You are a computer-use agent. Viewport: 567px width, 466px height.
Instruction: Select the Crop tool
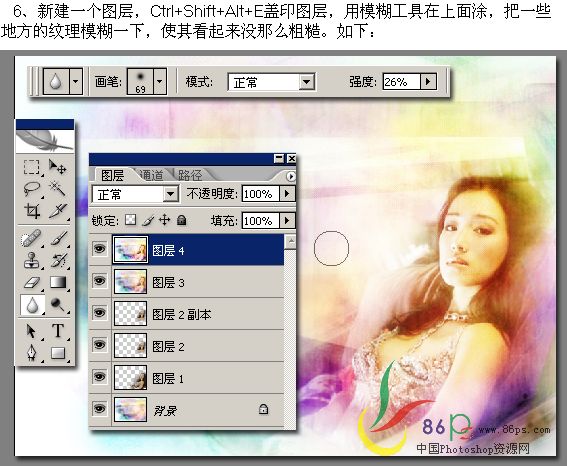pyautogui.click(x=31, y=210)
